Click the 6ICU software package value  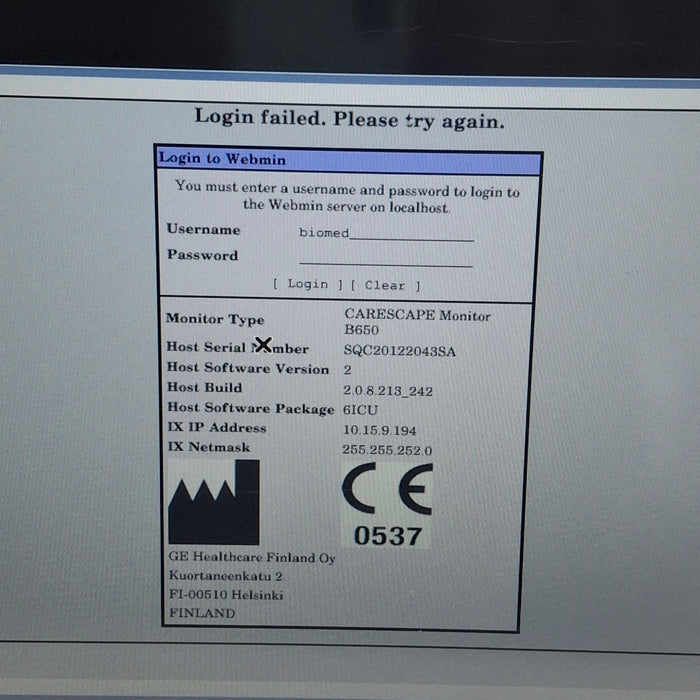(361, 409)
